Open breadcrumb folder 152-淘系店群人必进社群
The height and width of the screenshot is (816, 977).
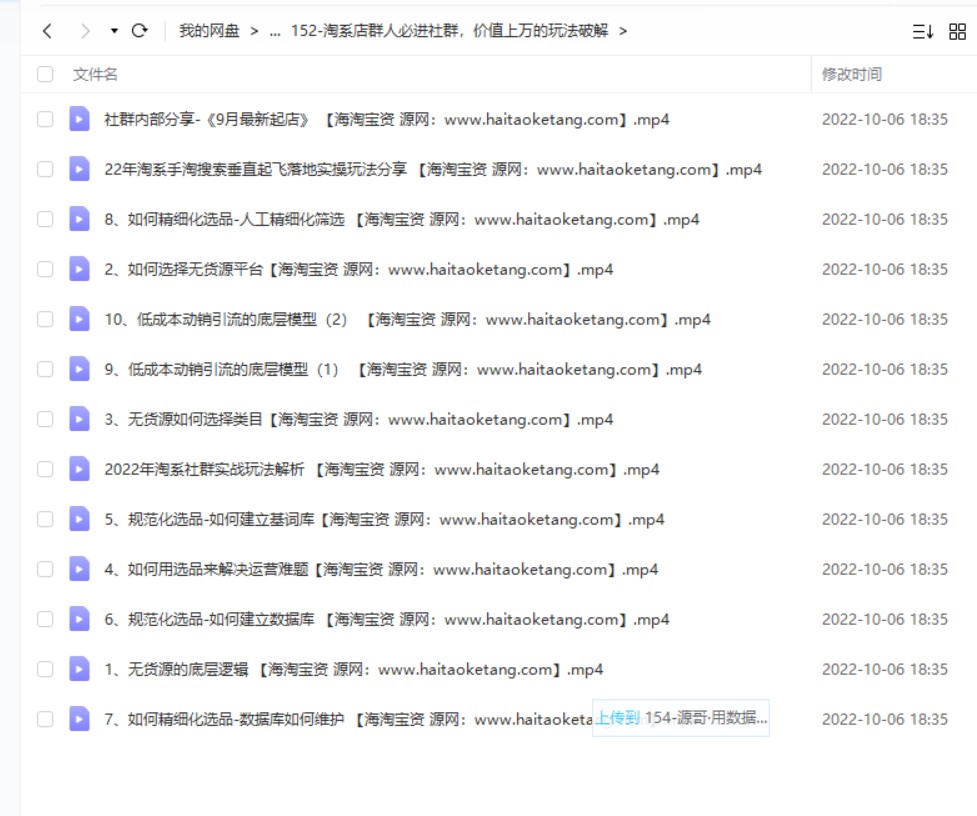(x=449, y=31)
